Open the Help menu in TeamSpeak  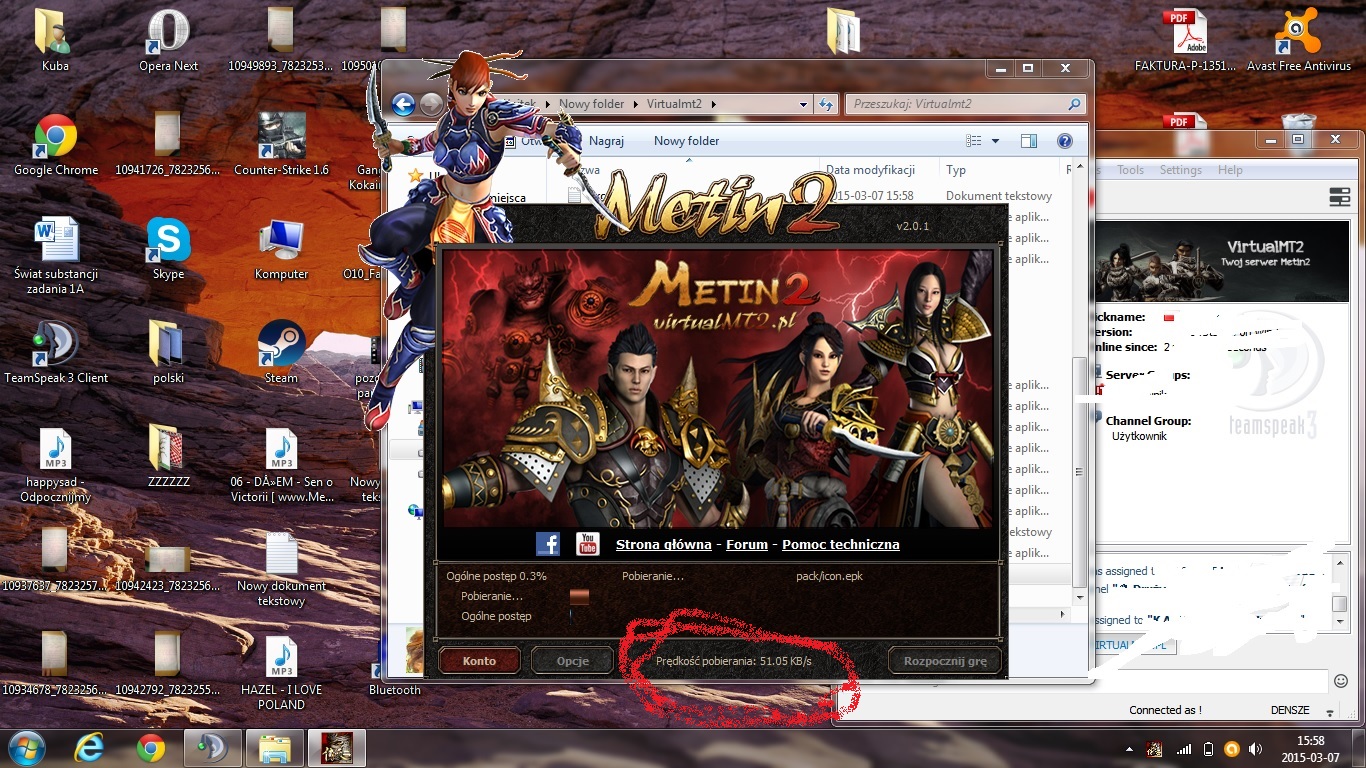point(1230,170)
